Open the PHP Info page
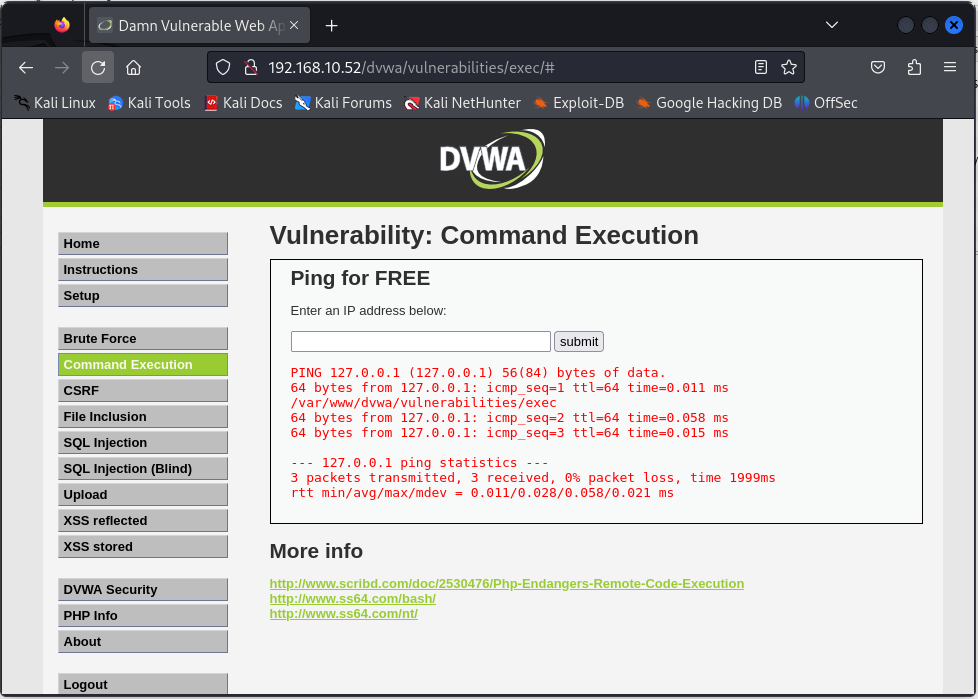The image size is (978, 699). [143, 615]
